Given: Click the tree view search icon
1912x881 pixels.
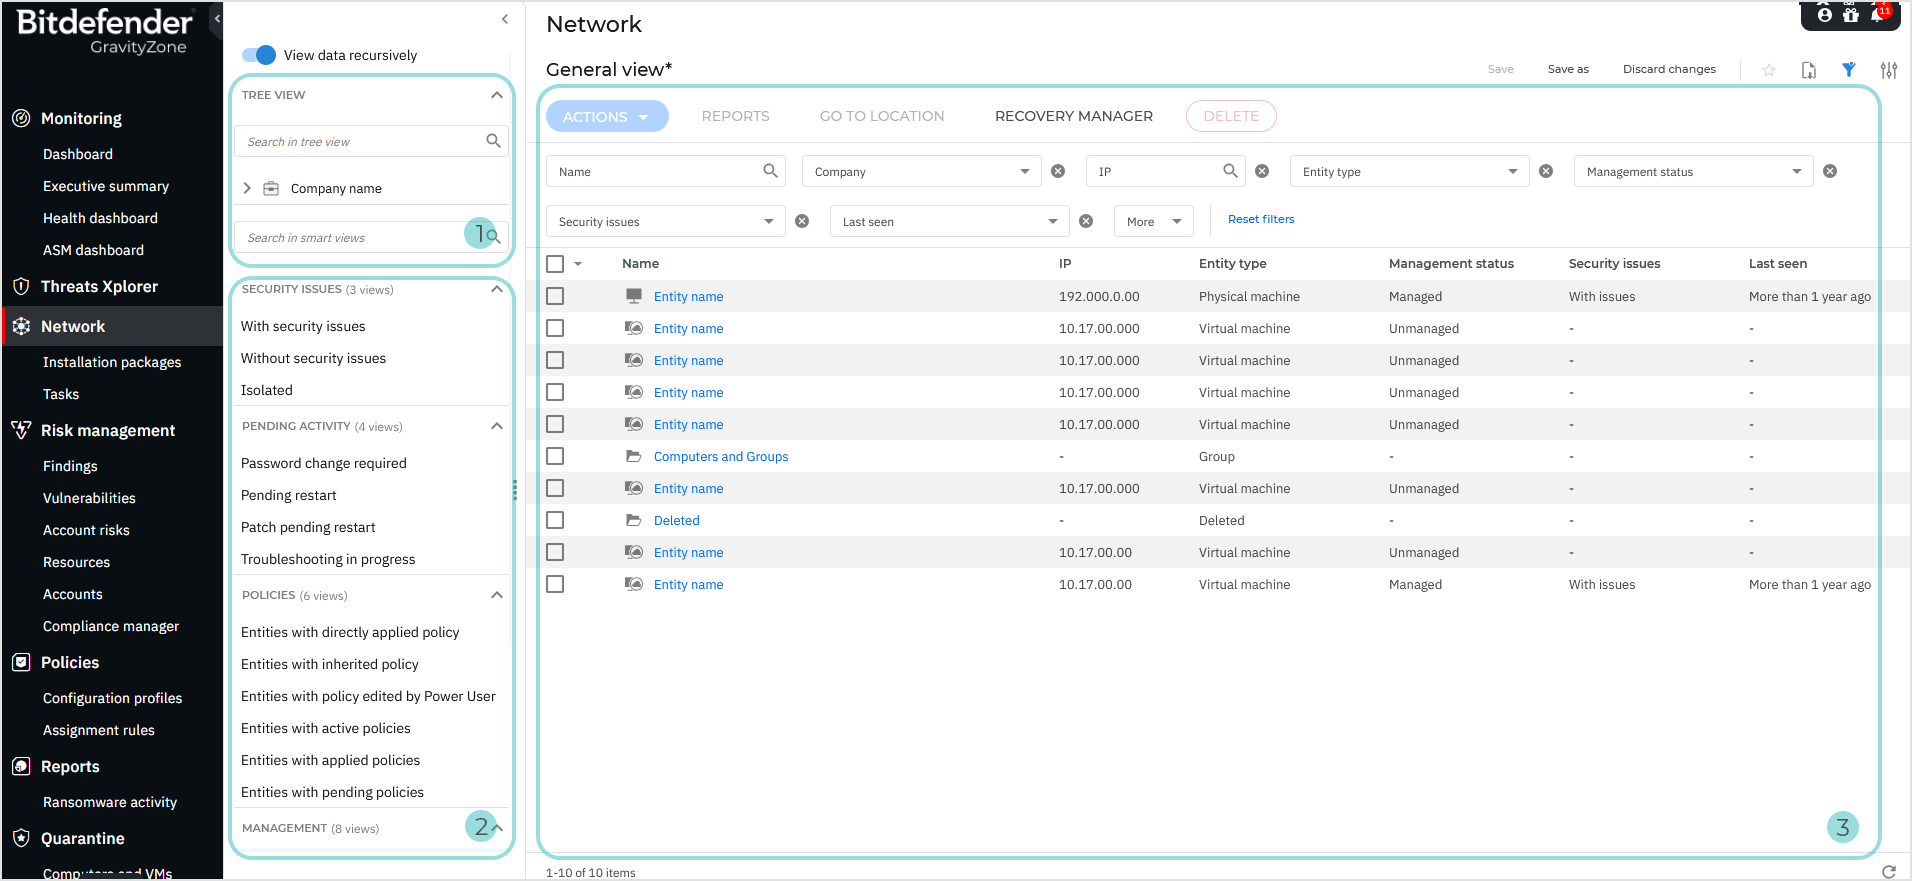Looking at the screenshot, I should click(493, 141).
